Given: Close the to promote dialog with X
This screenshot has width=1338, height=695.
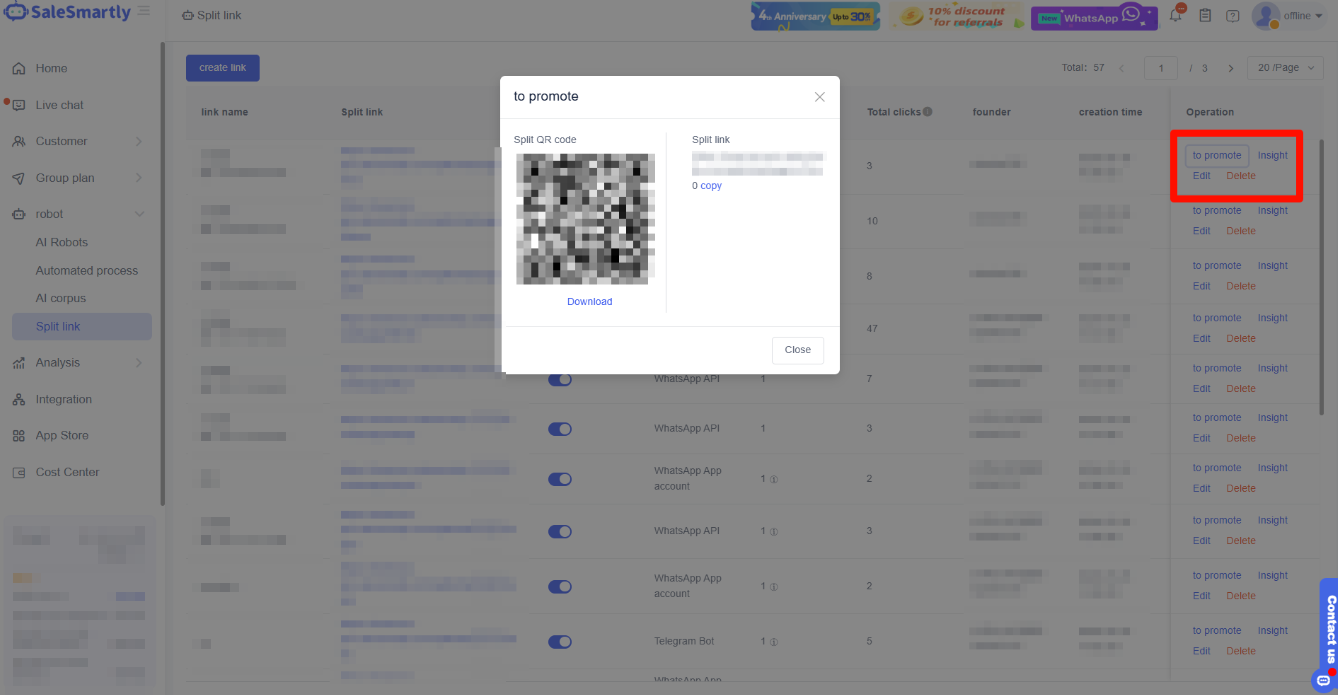Looking at the screenshot, I should coord(820,97).
